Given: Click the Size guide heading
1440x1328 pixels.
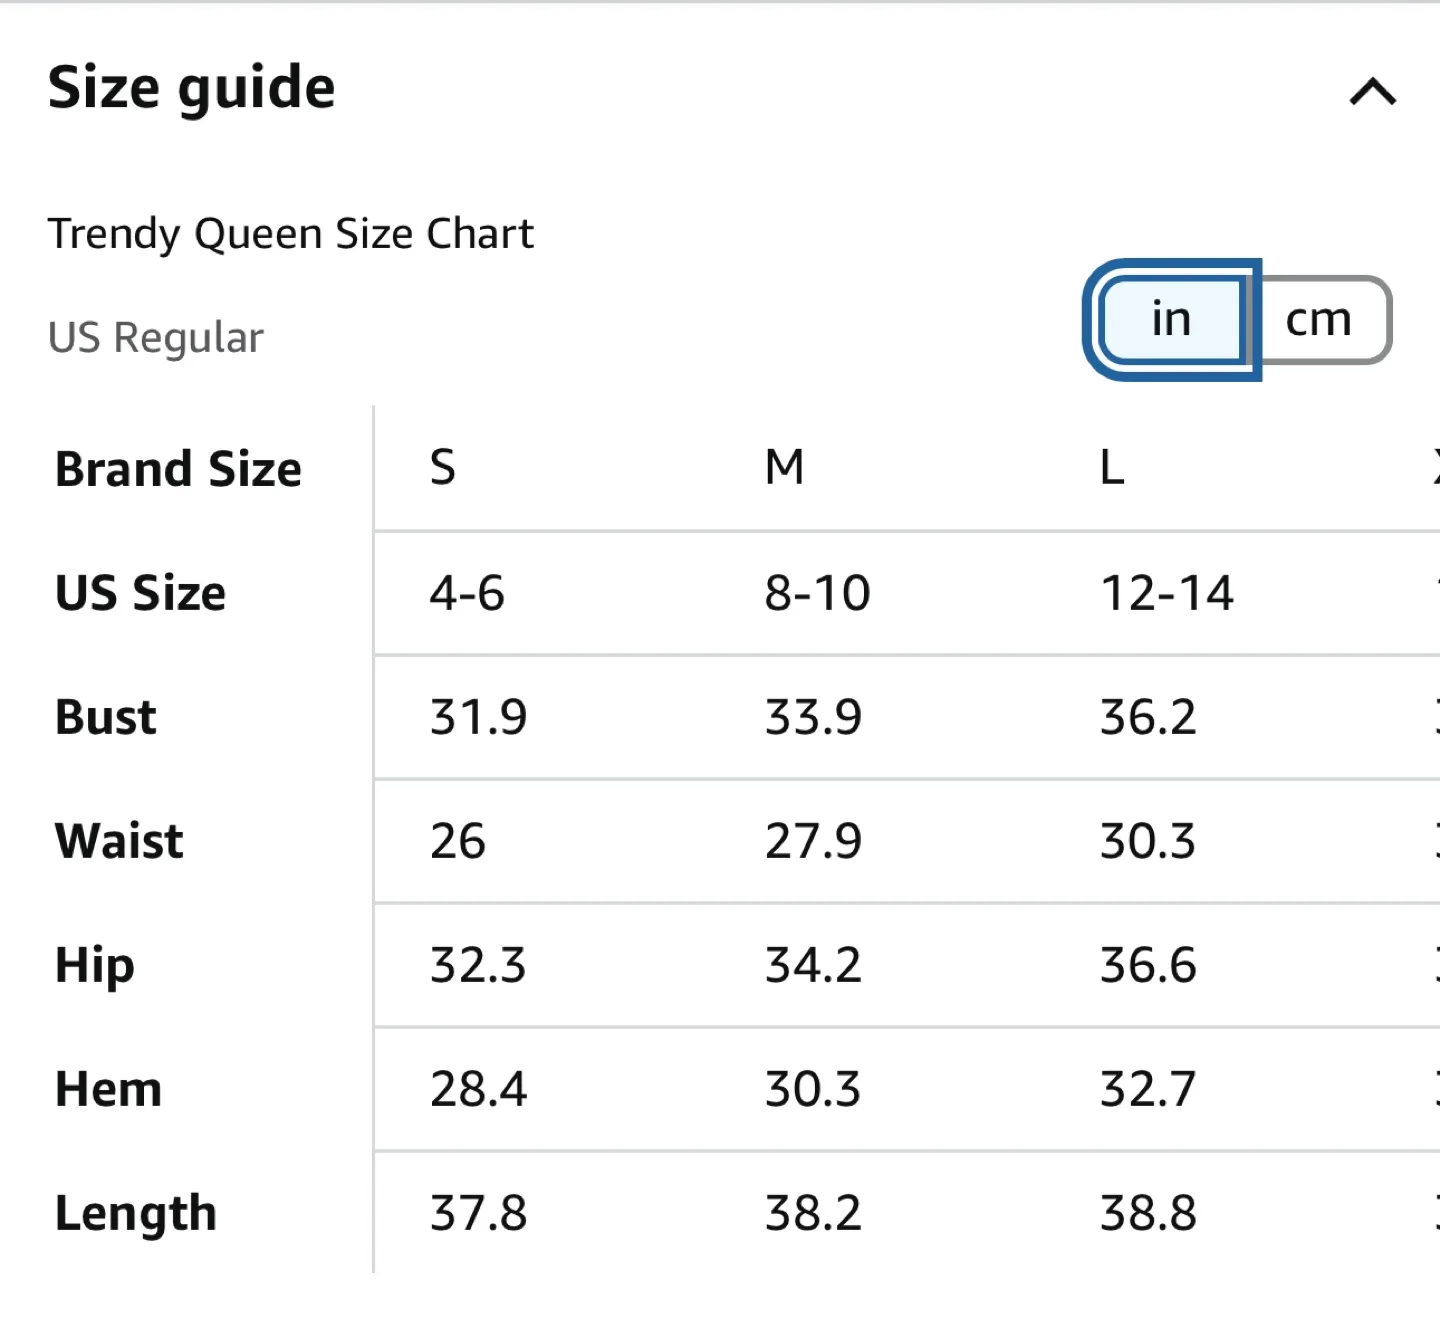Looking at the screenshot, I should [x=192, y=88].
